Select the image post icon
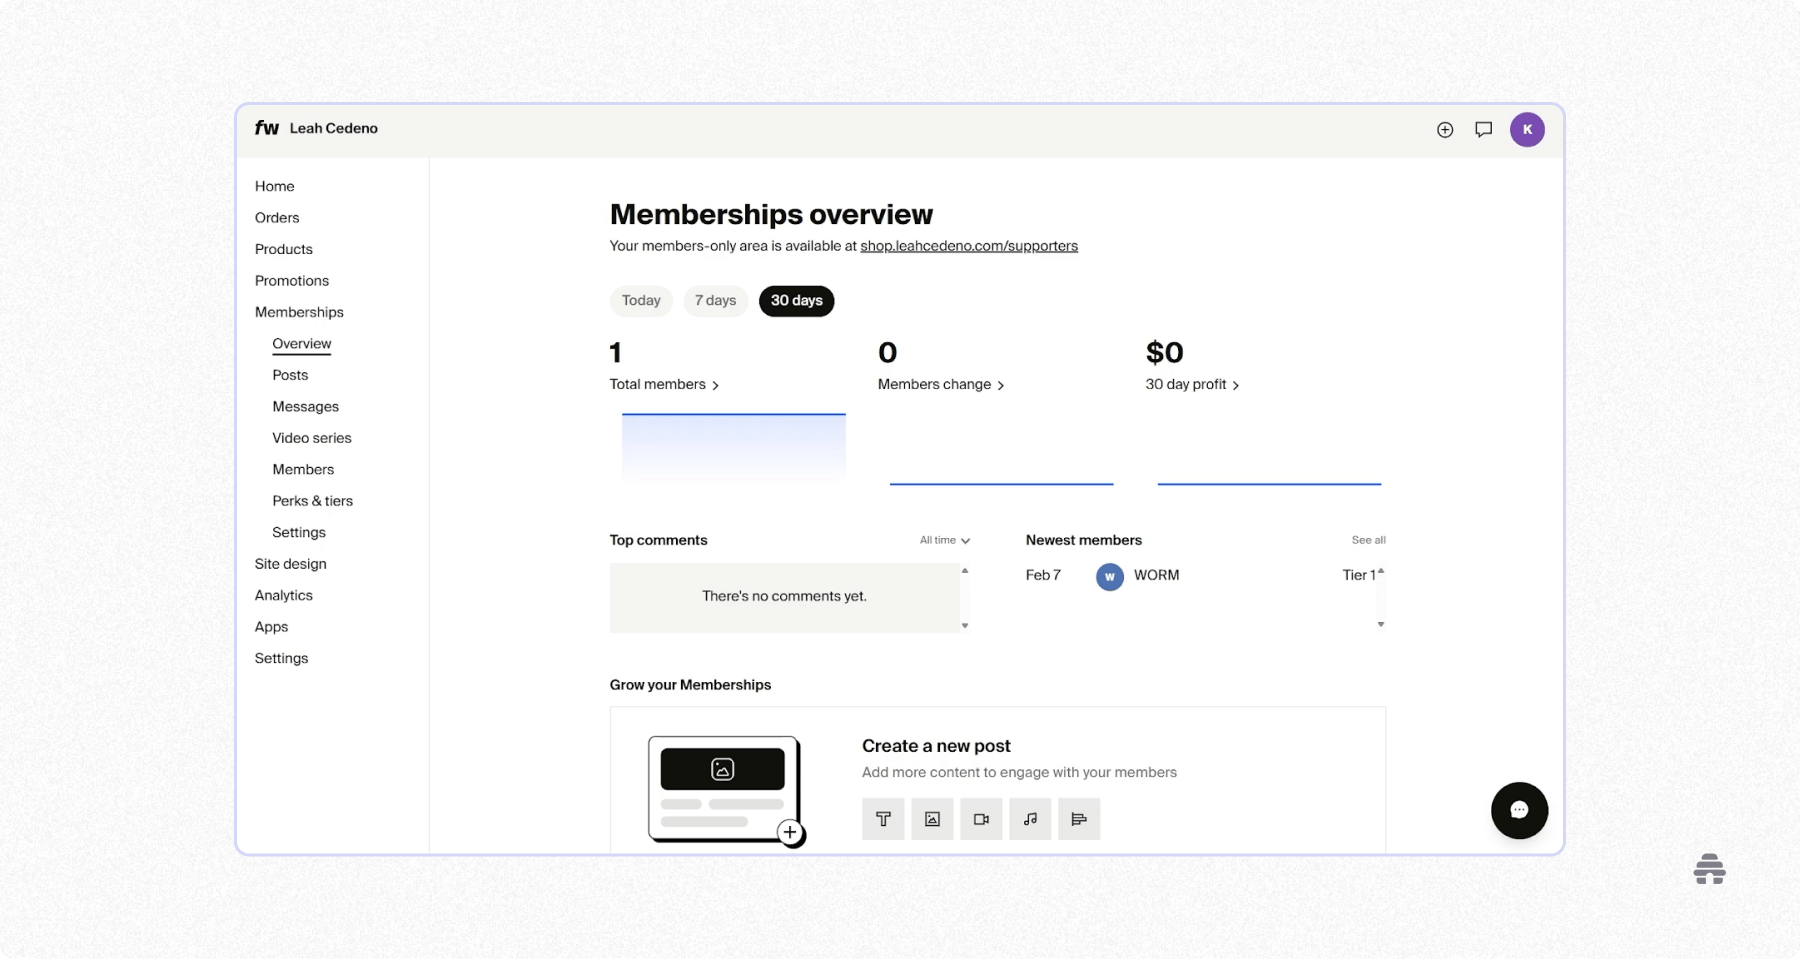 932,819
